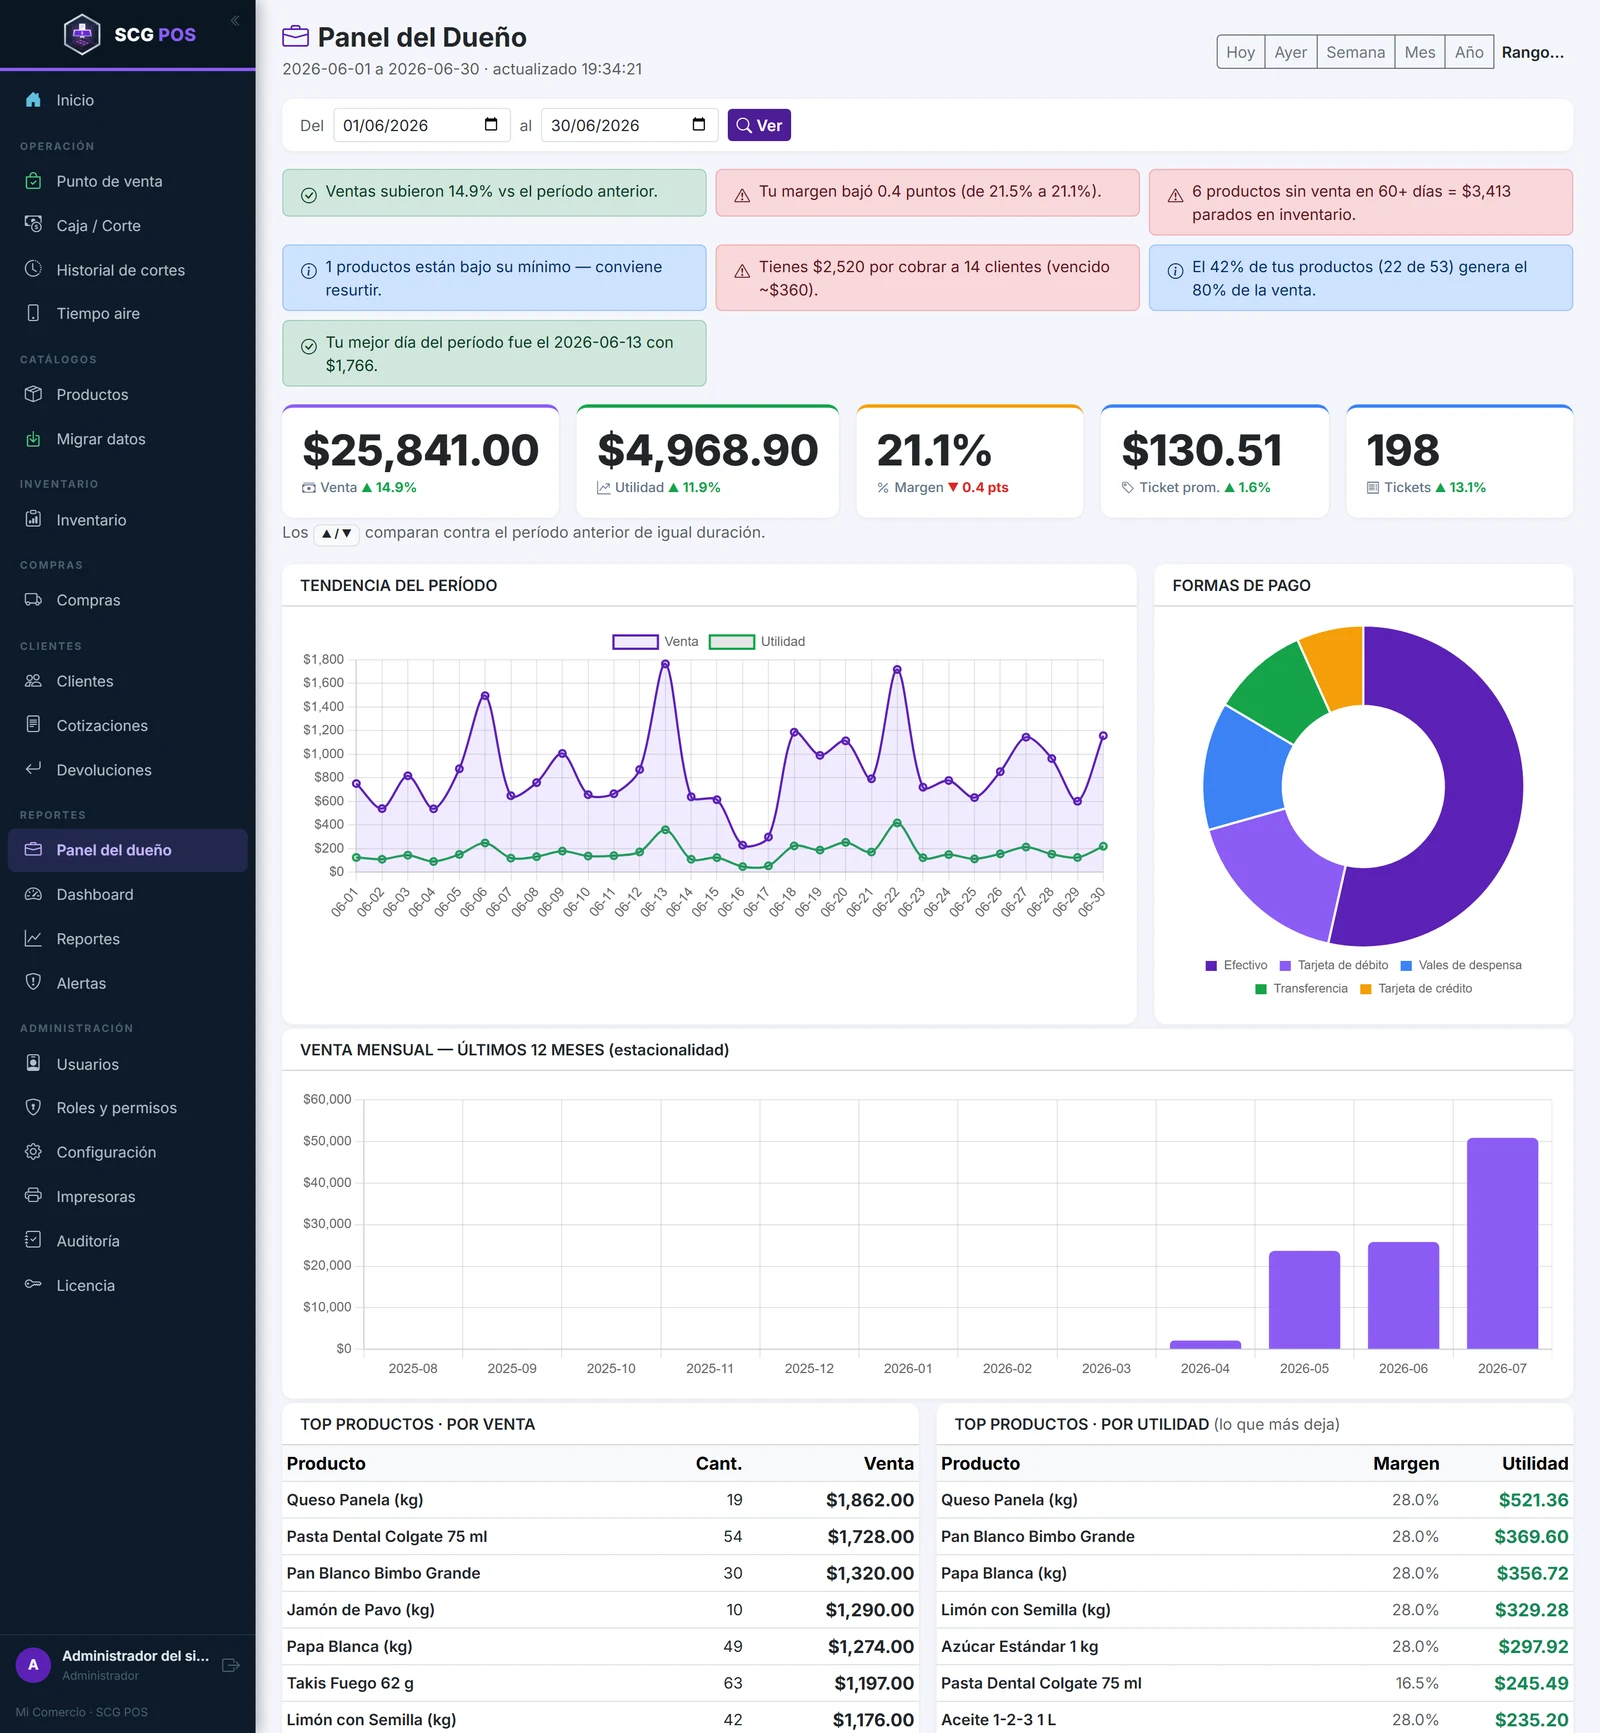This screenshot has height=1733, width=1600.
Task: Open Devoluciones return arrow icon
Action: pyautogui.click(x=33, y=769)
